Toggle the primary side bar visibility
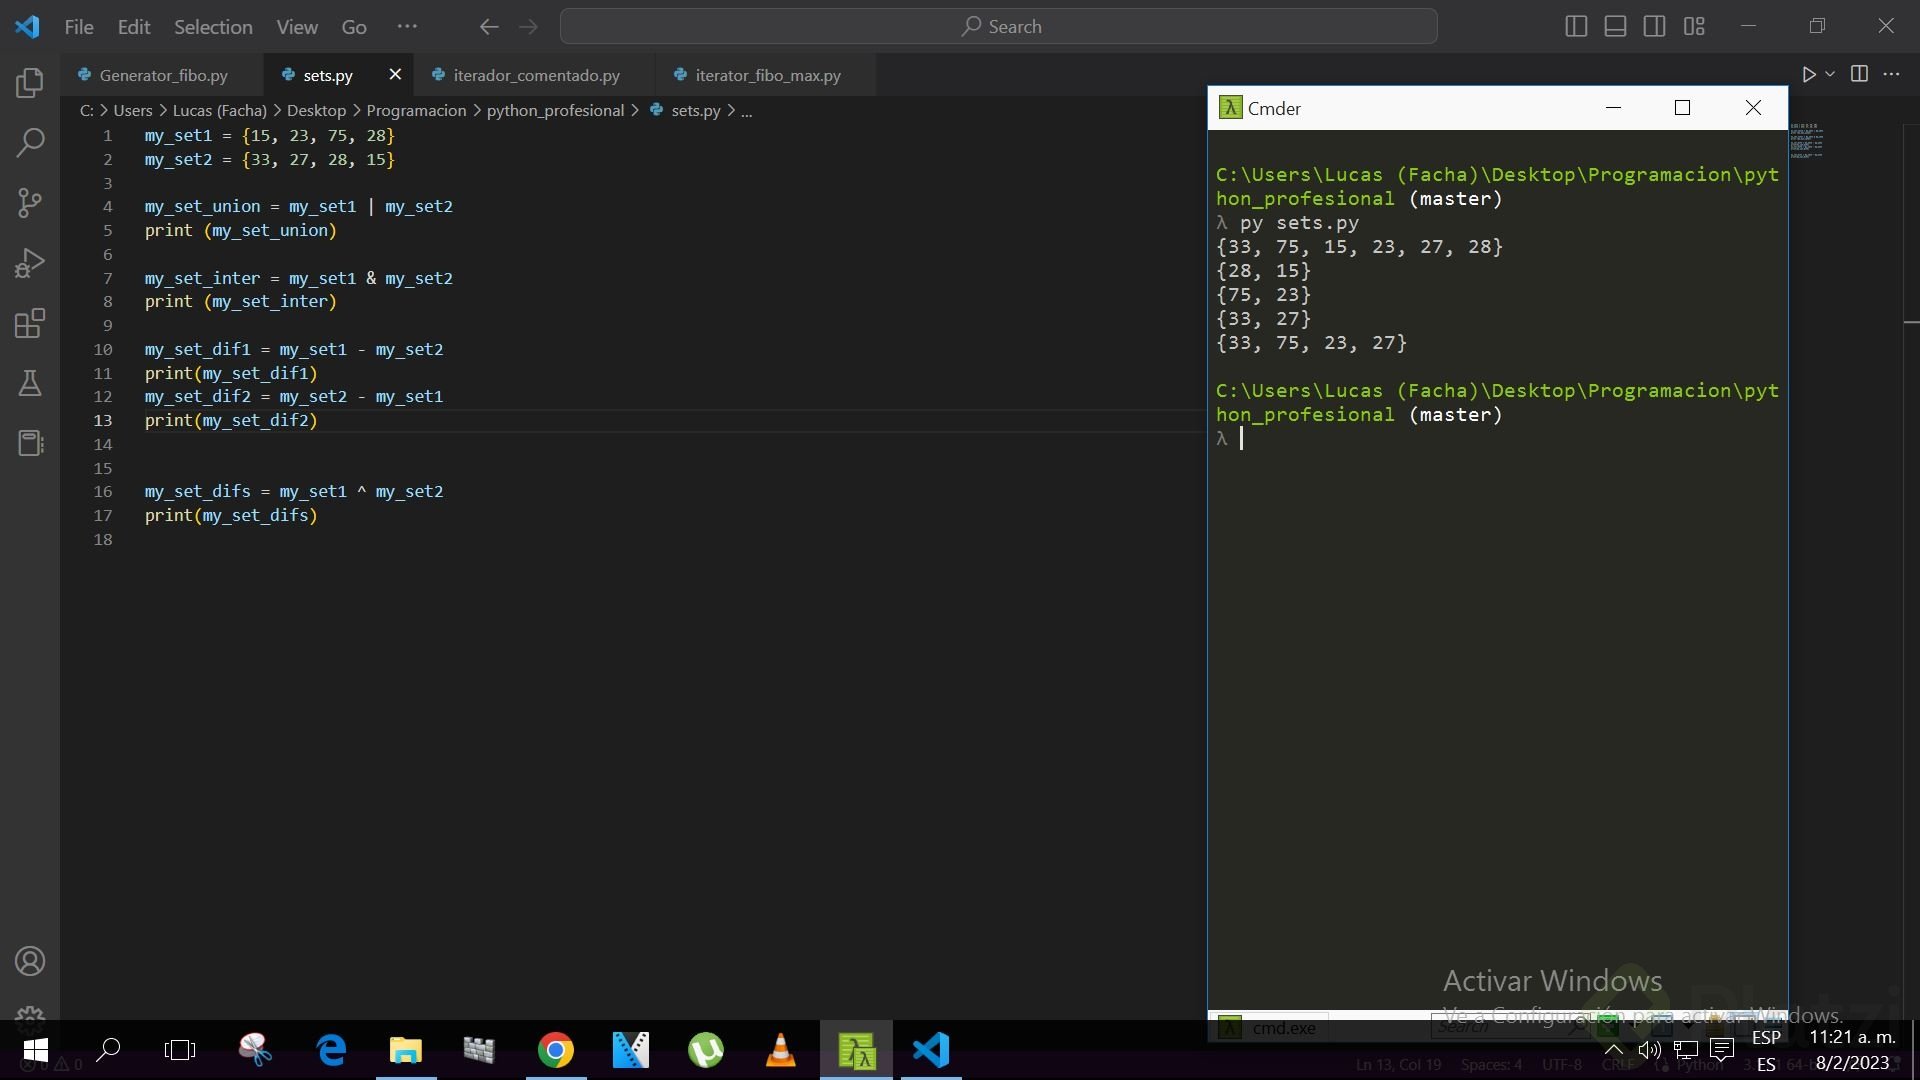Viewport: 1920px width, 1080px height. [1576, 27]
